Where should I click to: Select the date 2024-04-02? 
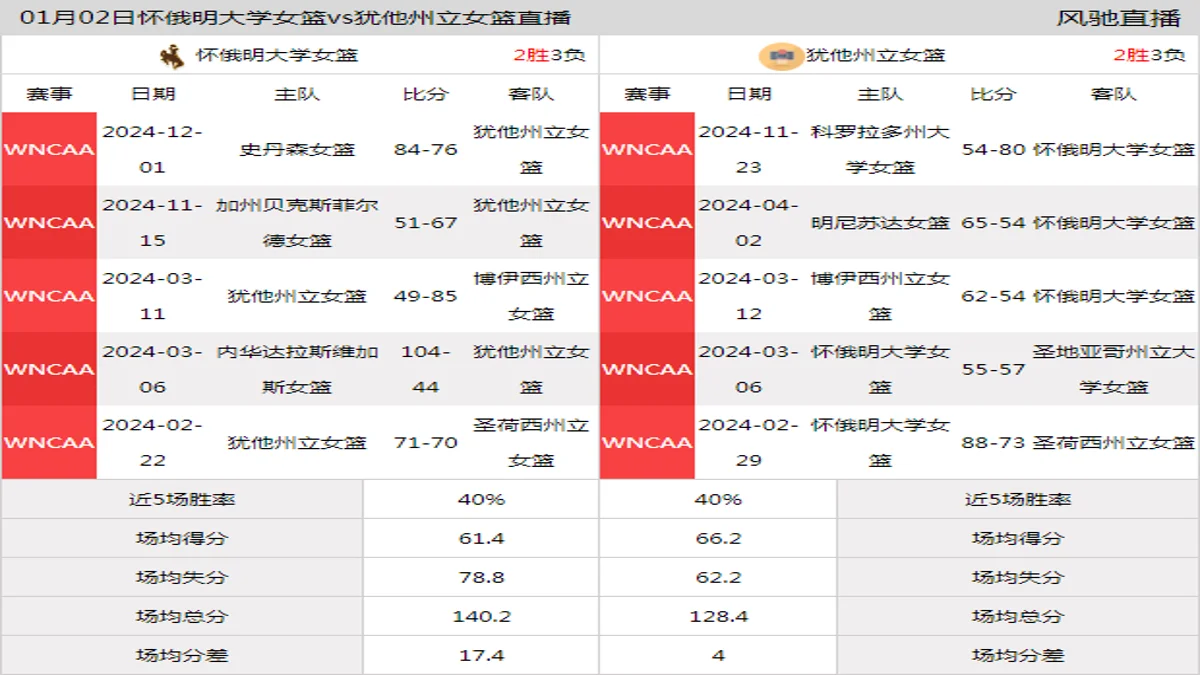[x=749, y=222]
